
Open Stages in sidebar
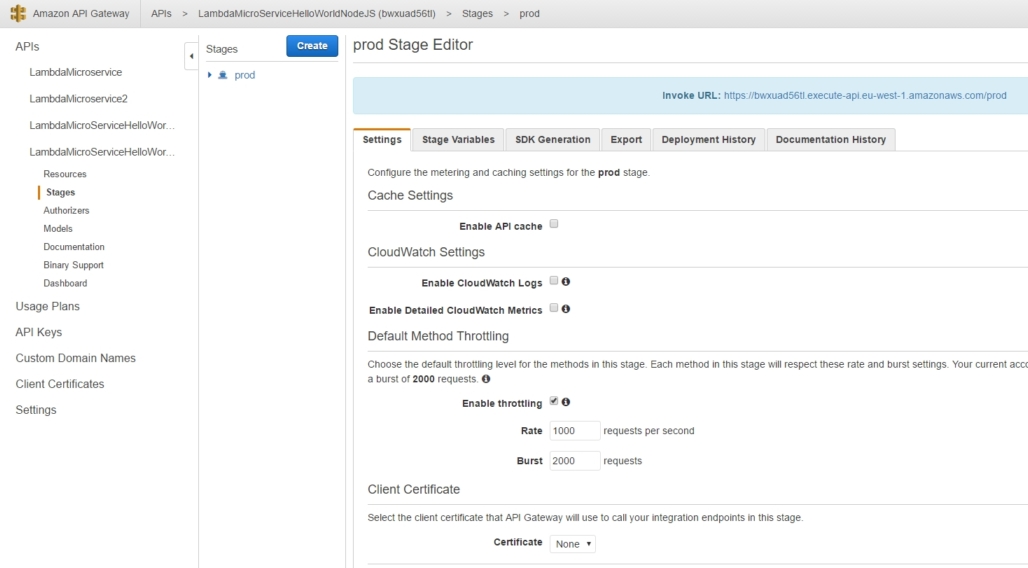(x=60, y=192)
